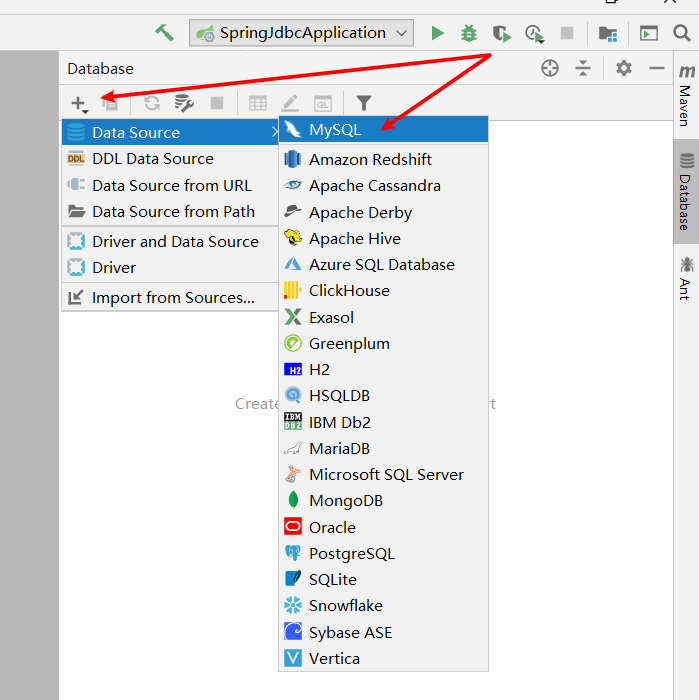Select Data Source menu entry
Image resolution: width=699 pixels, height=700 pixels.
point(170,132)
